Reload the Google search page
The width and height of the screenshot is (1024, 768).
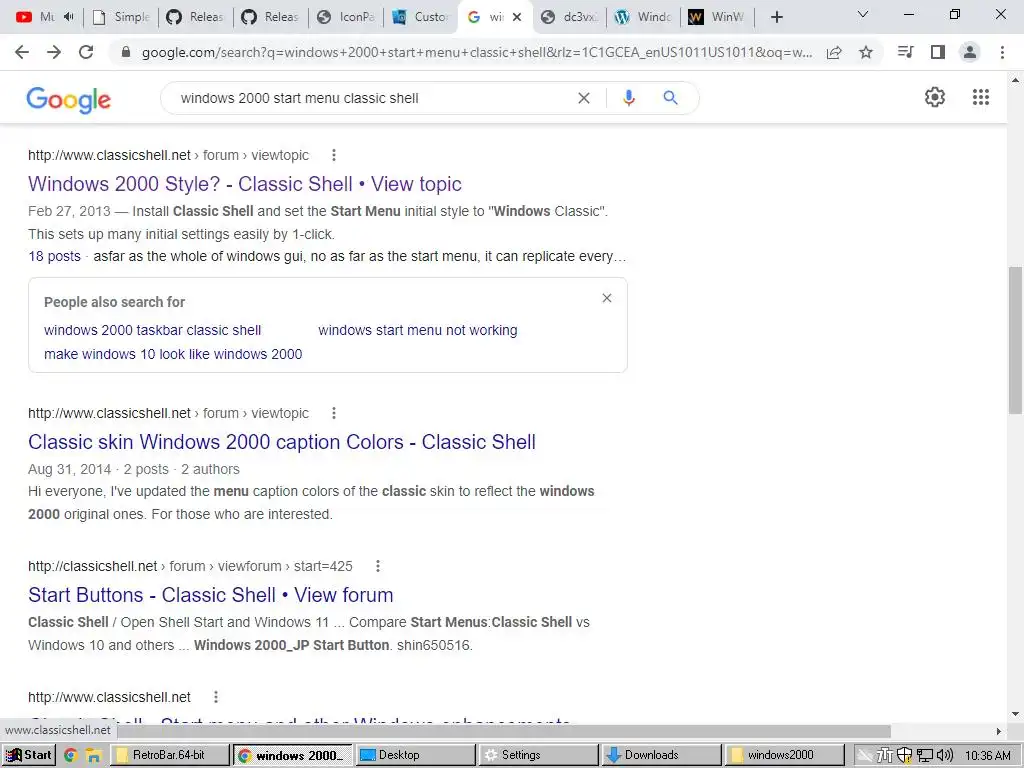click(x=86, y=52)
